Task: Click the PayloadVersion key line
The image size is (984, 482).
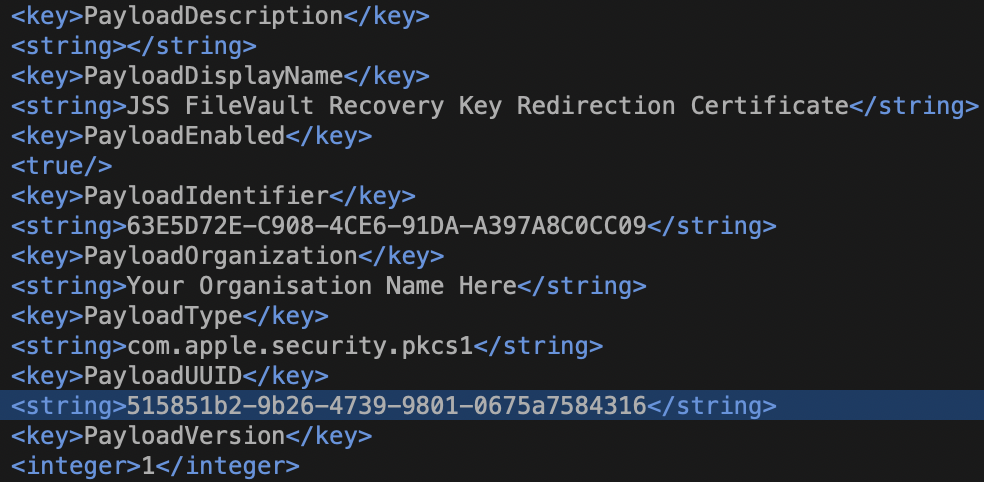Action: [191, 436]
